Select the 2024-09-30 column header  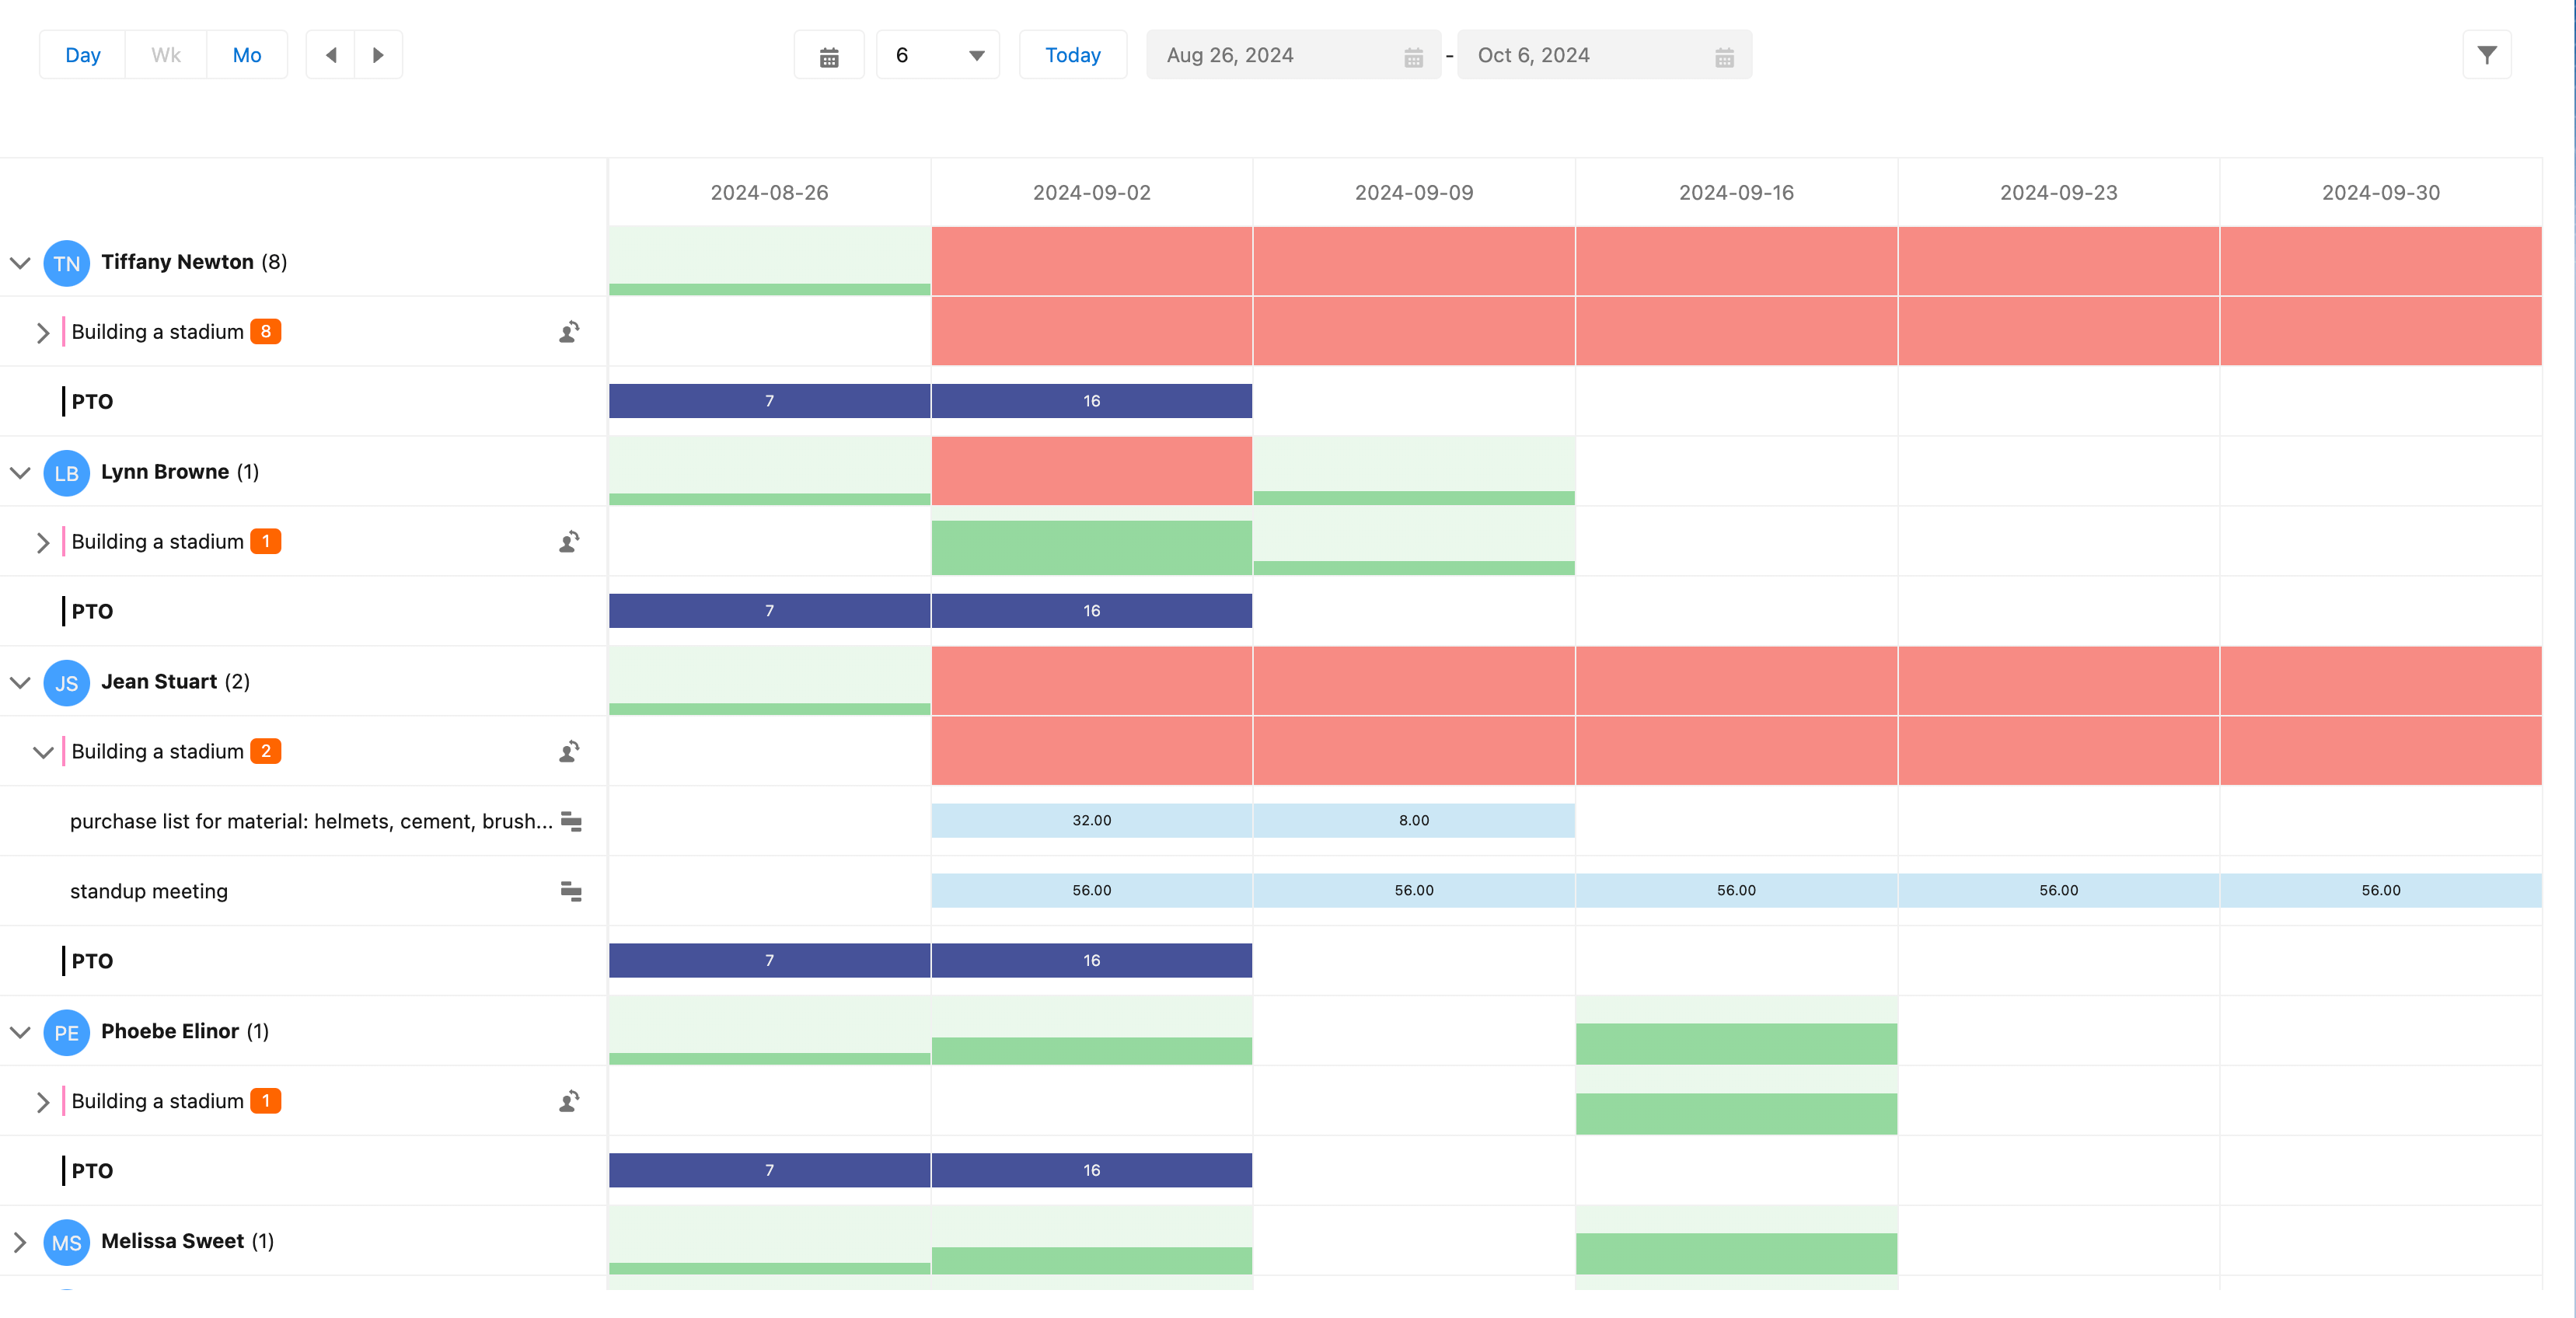2381,193
